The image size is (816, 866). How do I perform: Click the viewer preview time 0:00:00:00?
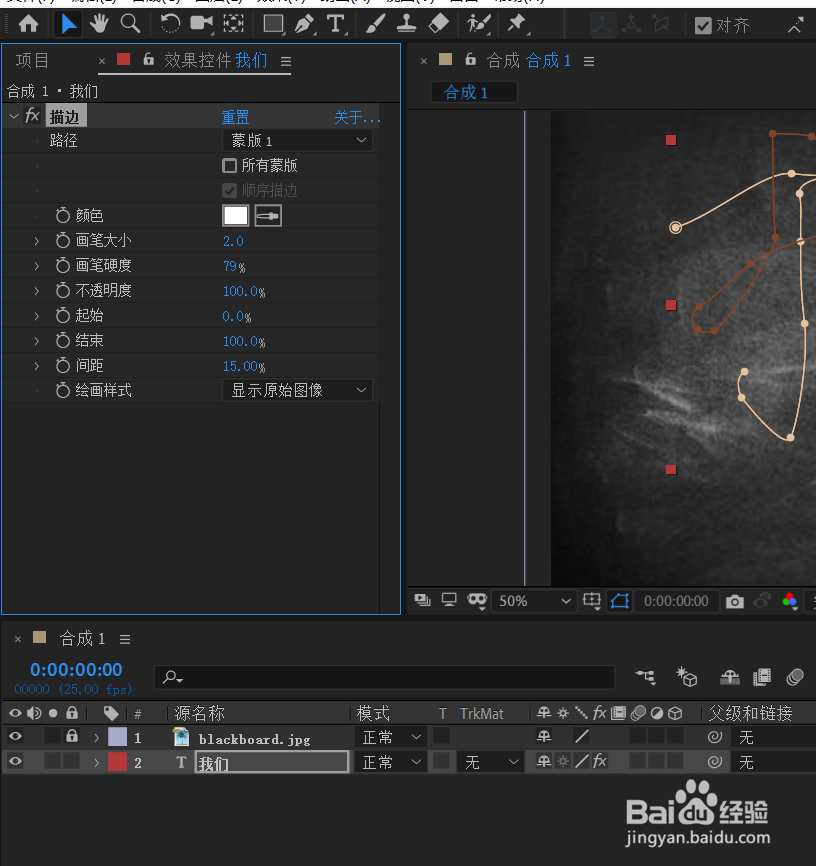click(676, 601)
